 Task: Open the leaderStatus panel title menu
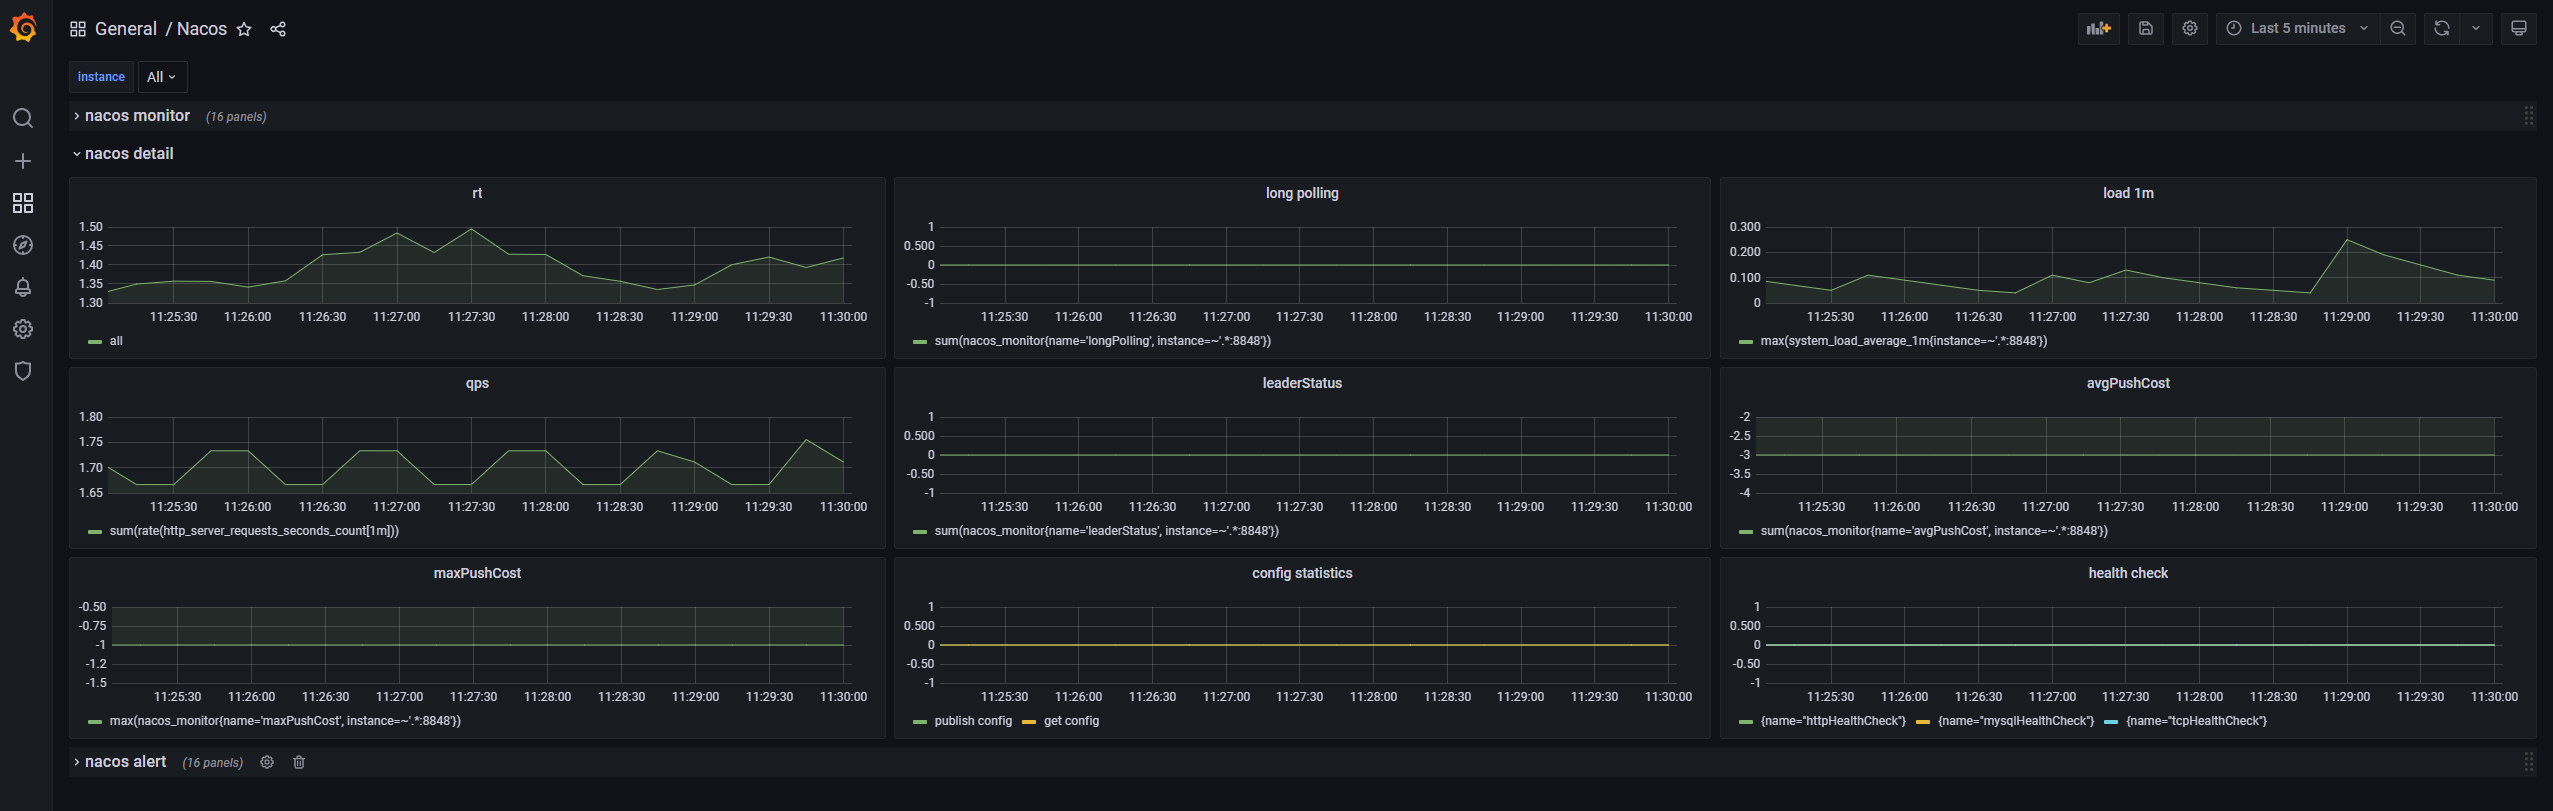pyautogui.click(x=1302, y=383)
